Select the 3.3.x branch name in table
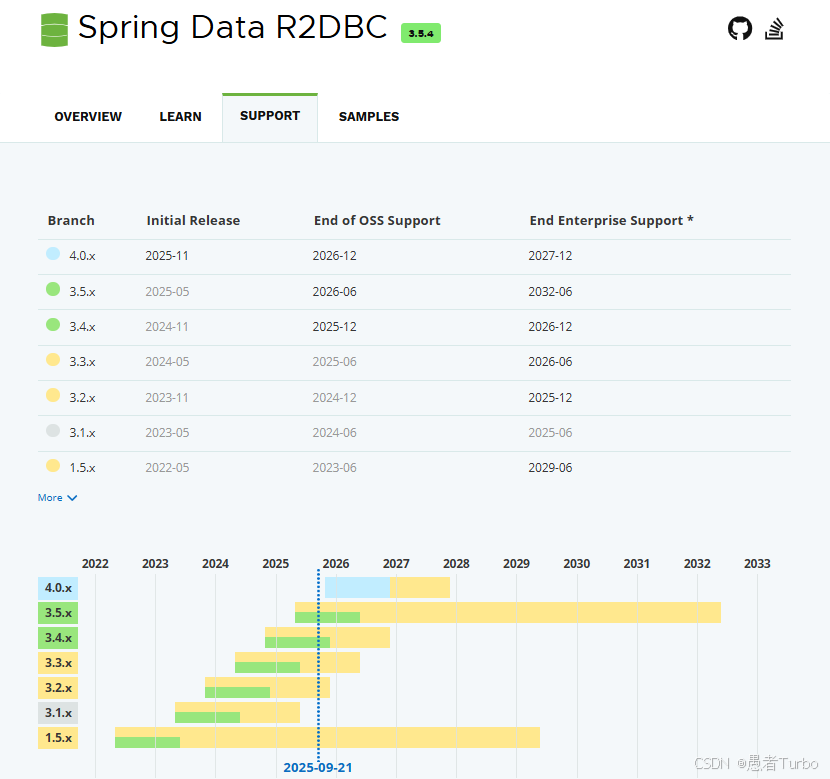The height and width of the screenshot is (779, 830). coord(82,361)
